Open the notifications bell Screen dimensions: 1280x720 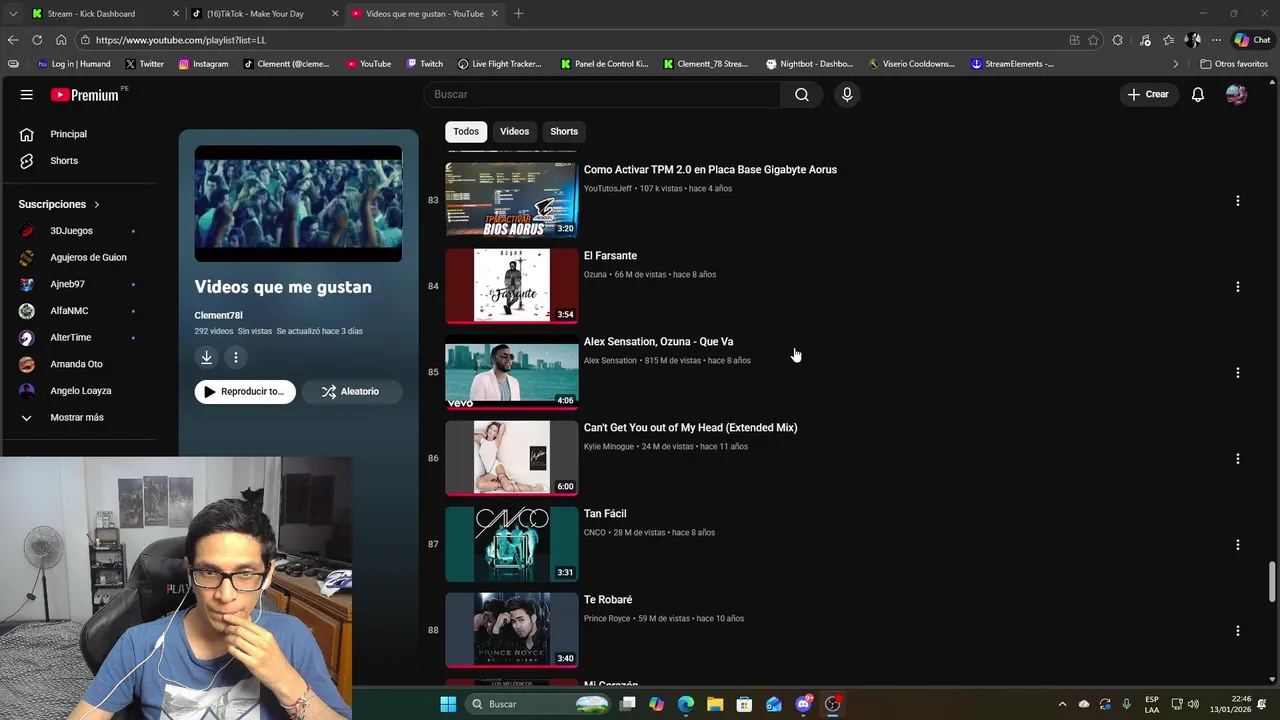[x=1198, y=94]
